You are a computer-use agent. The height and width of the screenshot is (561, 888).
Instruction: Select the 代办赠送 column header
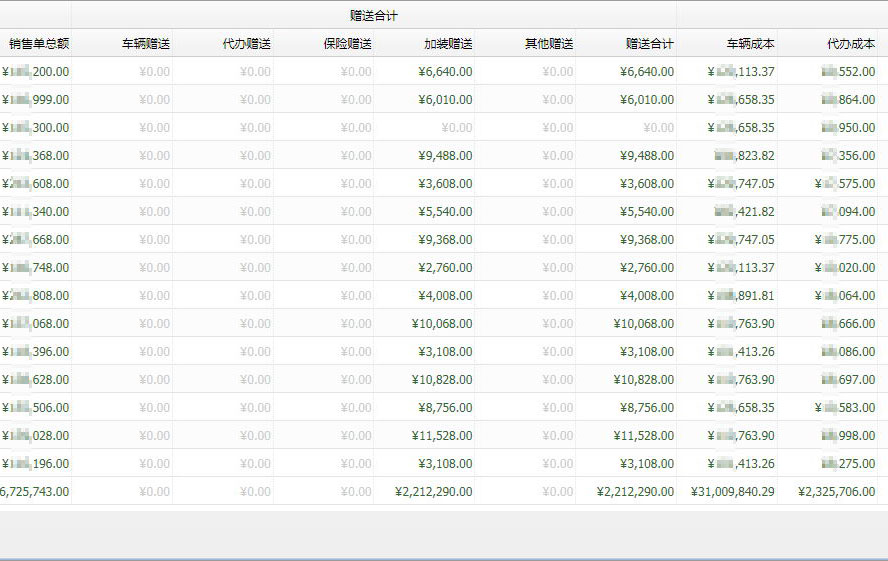pos(246,44)
